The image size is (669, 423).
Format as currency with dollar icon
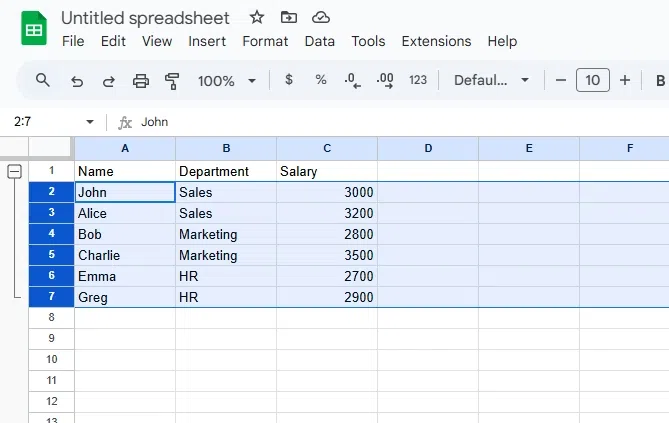point(289,80)
